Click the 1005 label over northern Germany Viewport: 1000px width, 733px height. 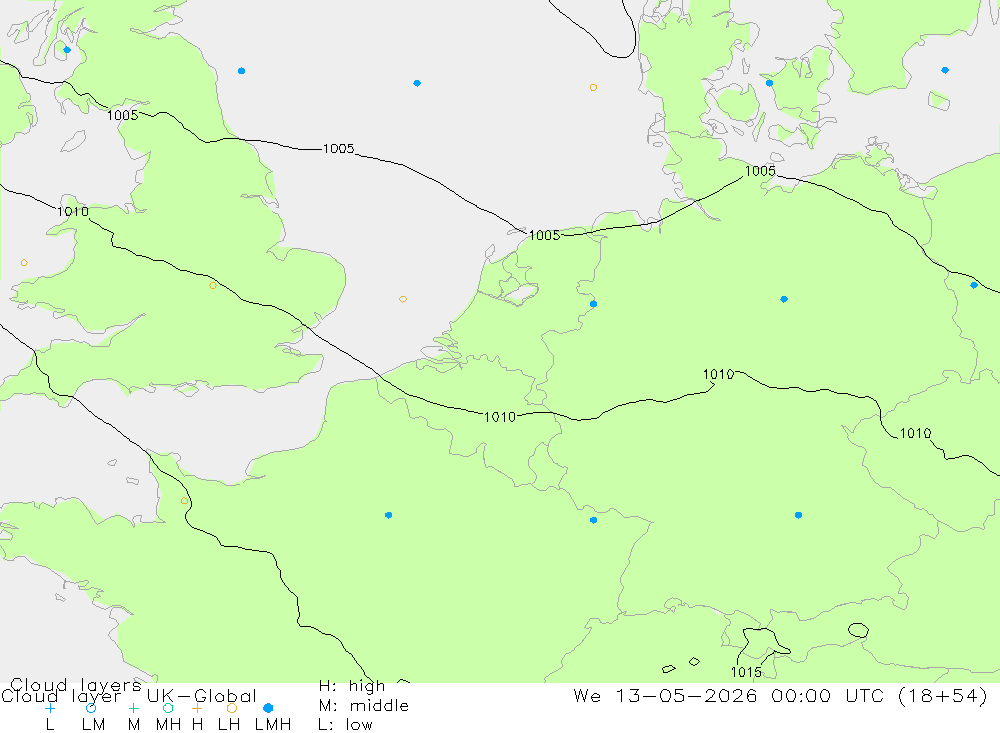pyautogui.click(x=760, y=171)
